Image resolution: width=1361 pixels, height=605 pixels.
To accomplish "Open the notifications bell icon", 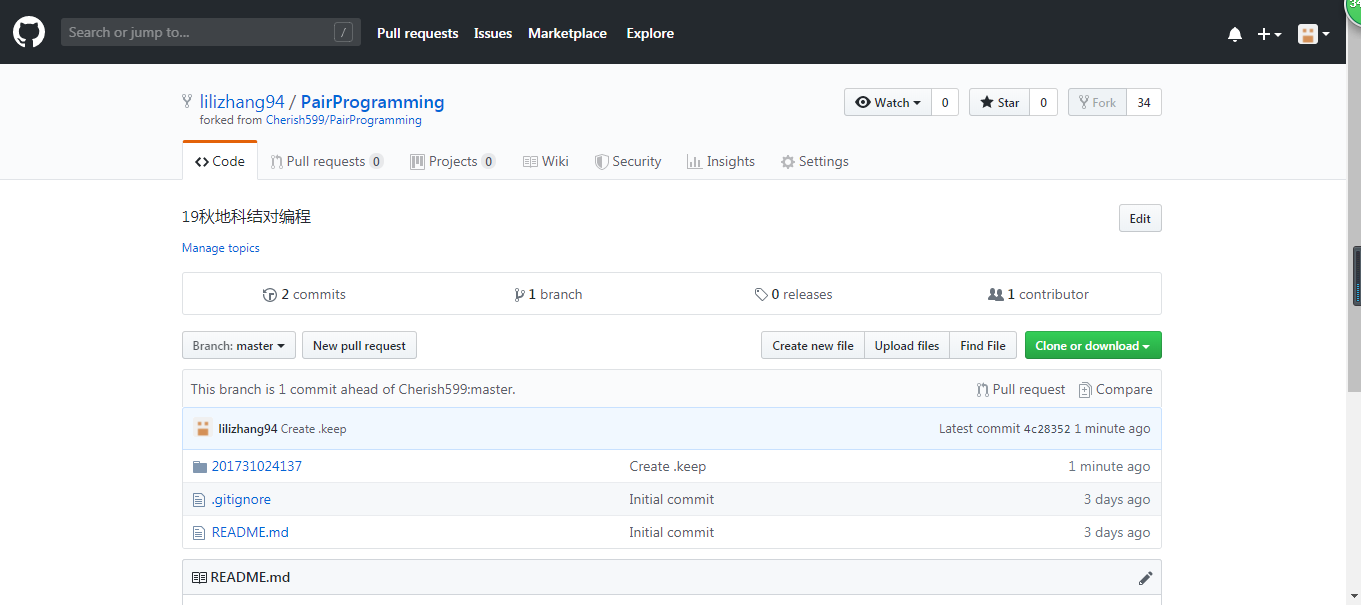I will [1235, 34].
